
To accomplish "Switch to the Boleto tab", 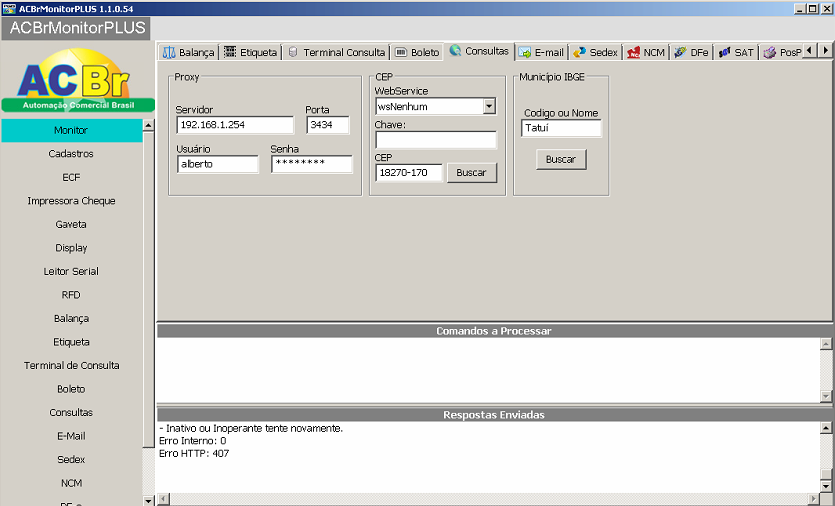I will pyautogui.click(x=418, y=52).
